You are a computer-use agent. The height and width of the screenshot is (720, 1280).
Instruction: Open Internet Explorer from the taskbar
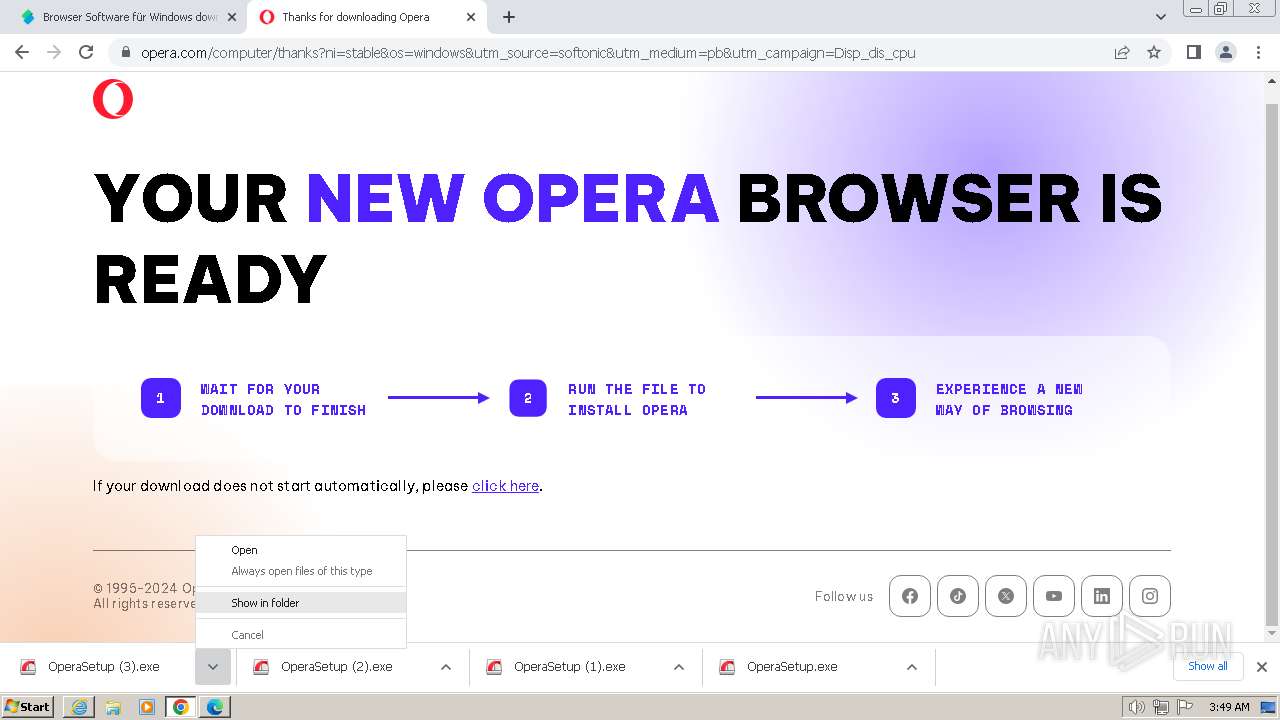[x=79, y=707]
